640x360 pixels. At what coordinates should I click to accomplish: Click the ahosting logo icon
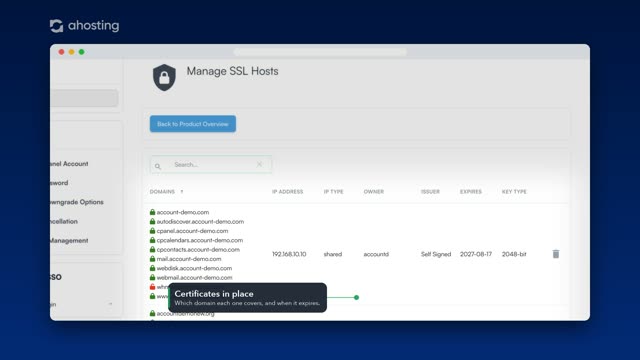56,26
